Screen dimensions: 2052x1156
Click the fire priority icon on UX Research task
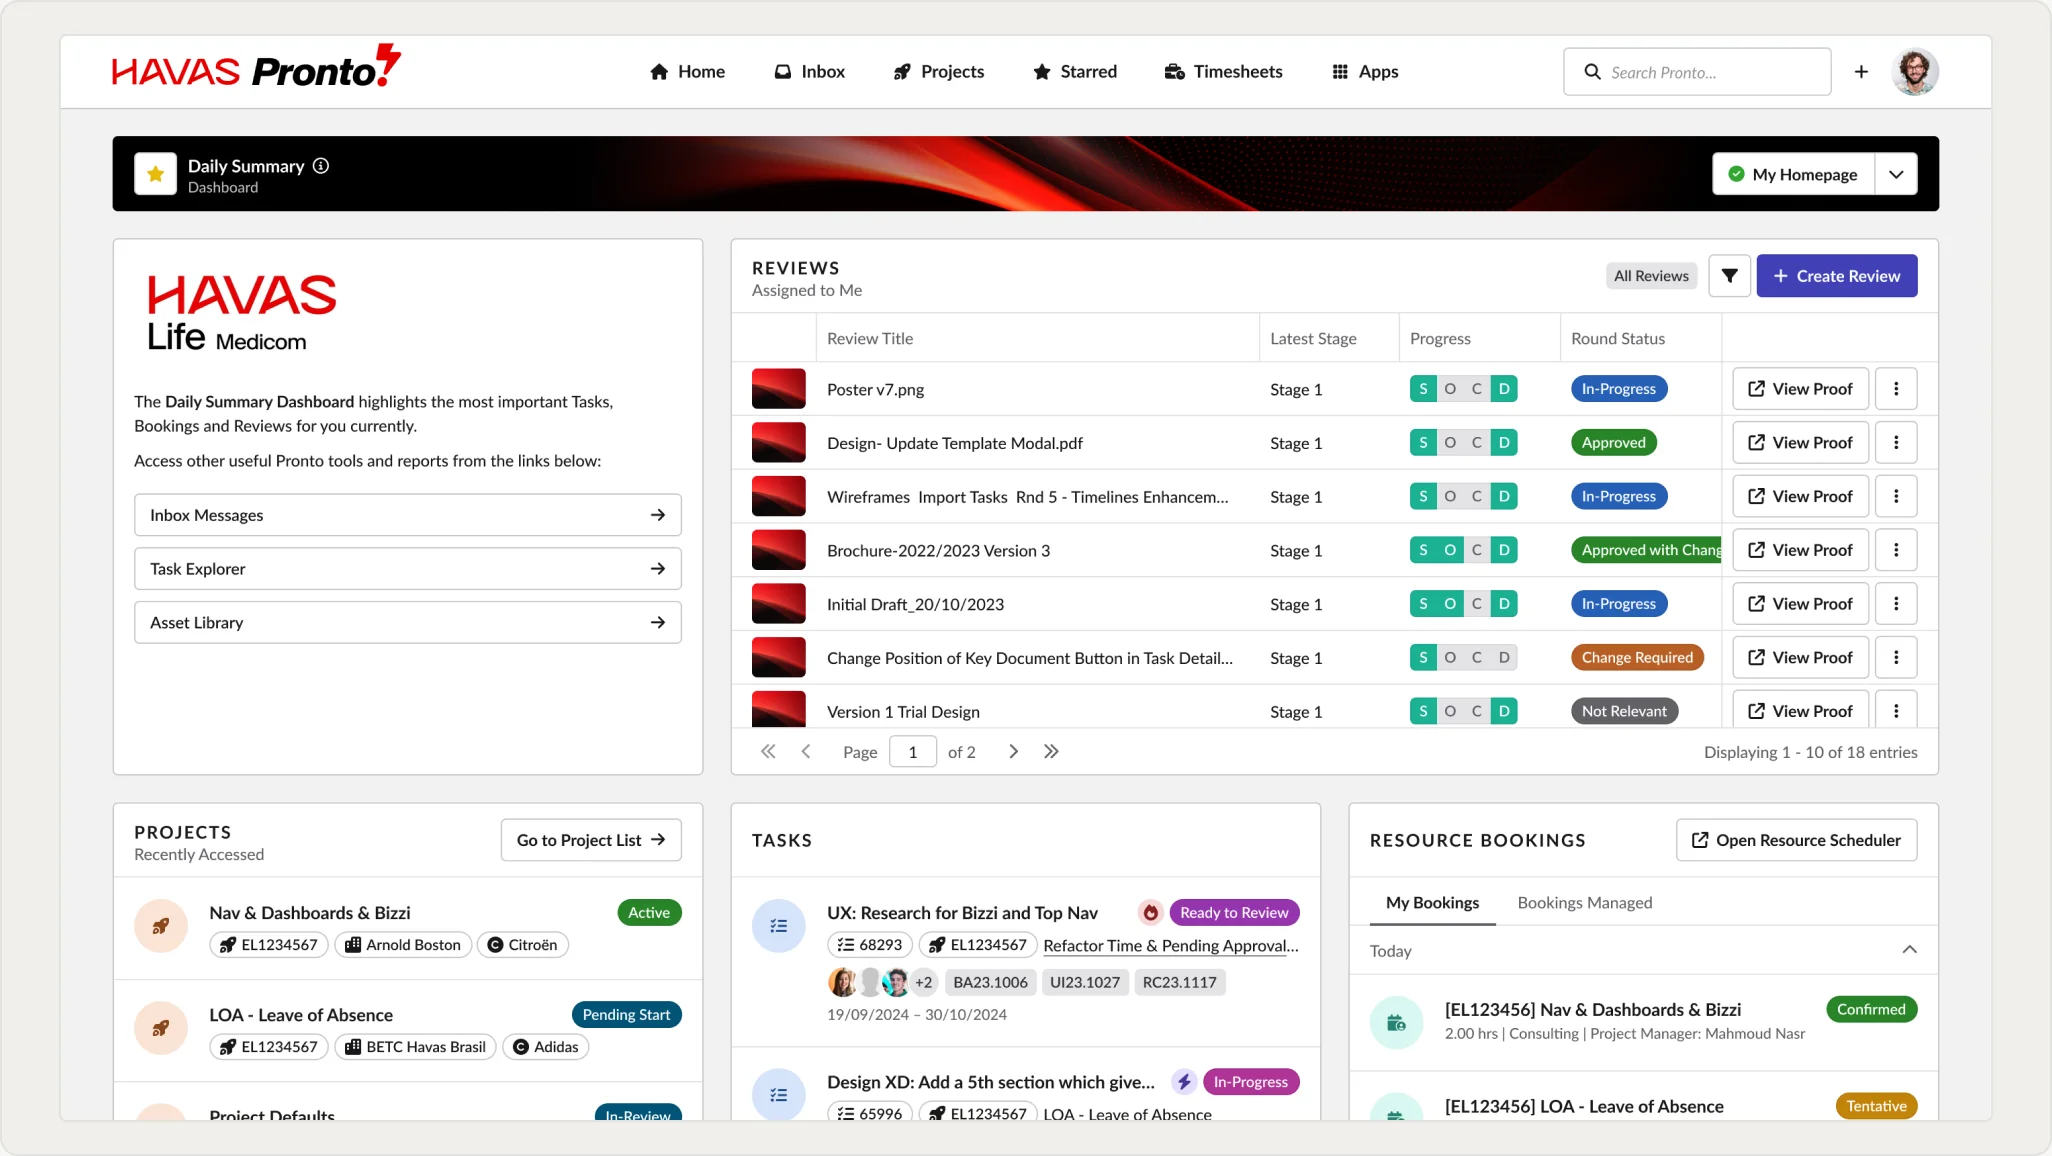coord(1150,913)
